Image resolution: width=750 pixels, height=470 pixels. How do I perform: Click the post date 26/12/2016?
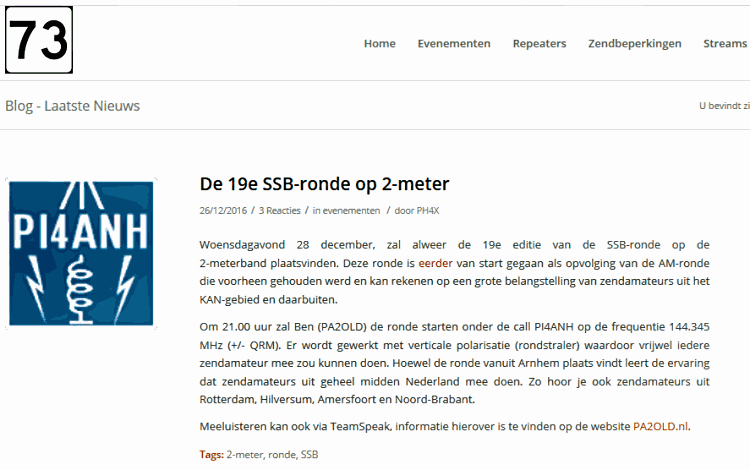223,210
